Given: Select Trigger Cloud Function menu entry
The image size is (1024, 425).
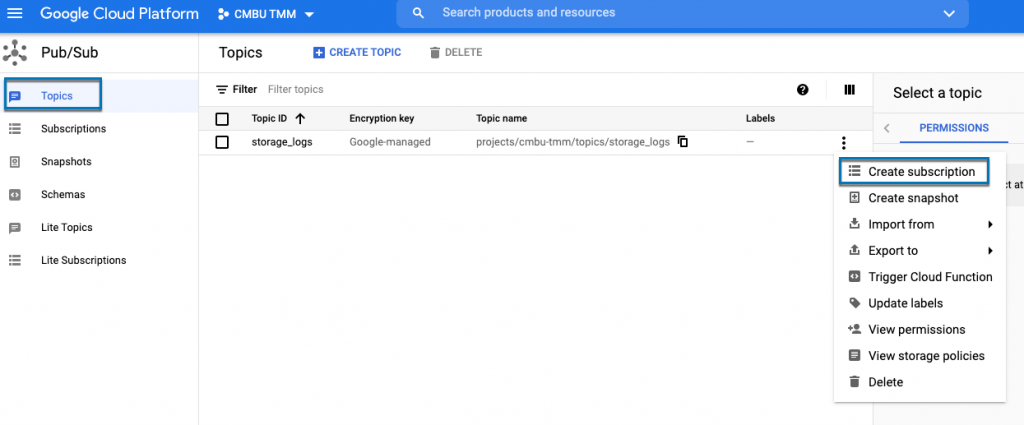Looking at the screenshot, I should click(x=930, y=277).
